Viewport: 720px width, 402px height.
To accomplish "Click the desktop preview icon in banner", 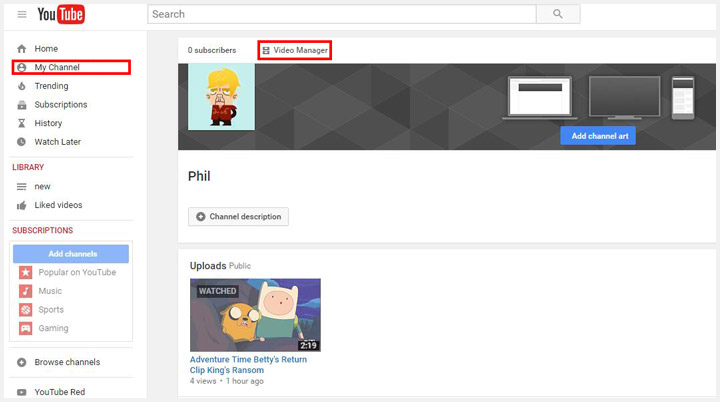I will tap(540, 98).
